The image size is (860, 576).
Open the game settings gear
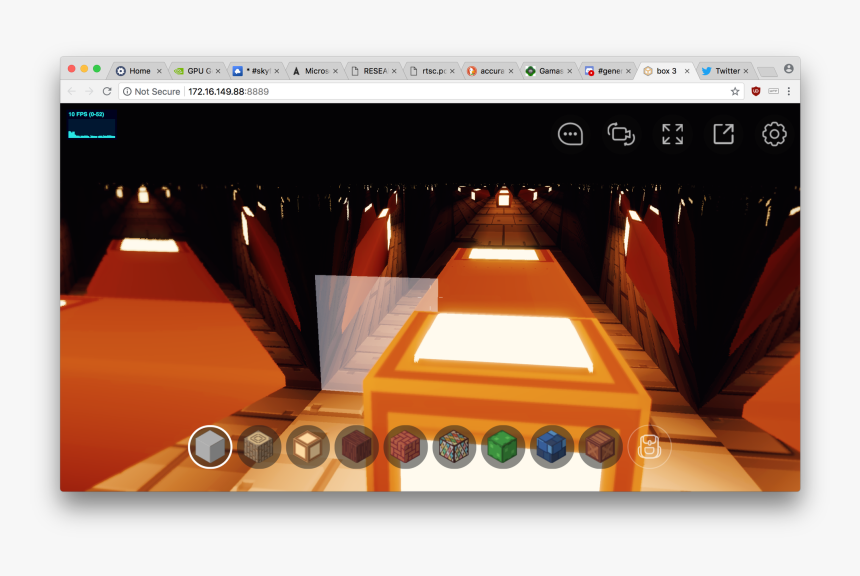pos(774,134)
